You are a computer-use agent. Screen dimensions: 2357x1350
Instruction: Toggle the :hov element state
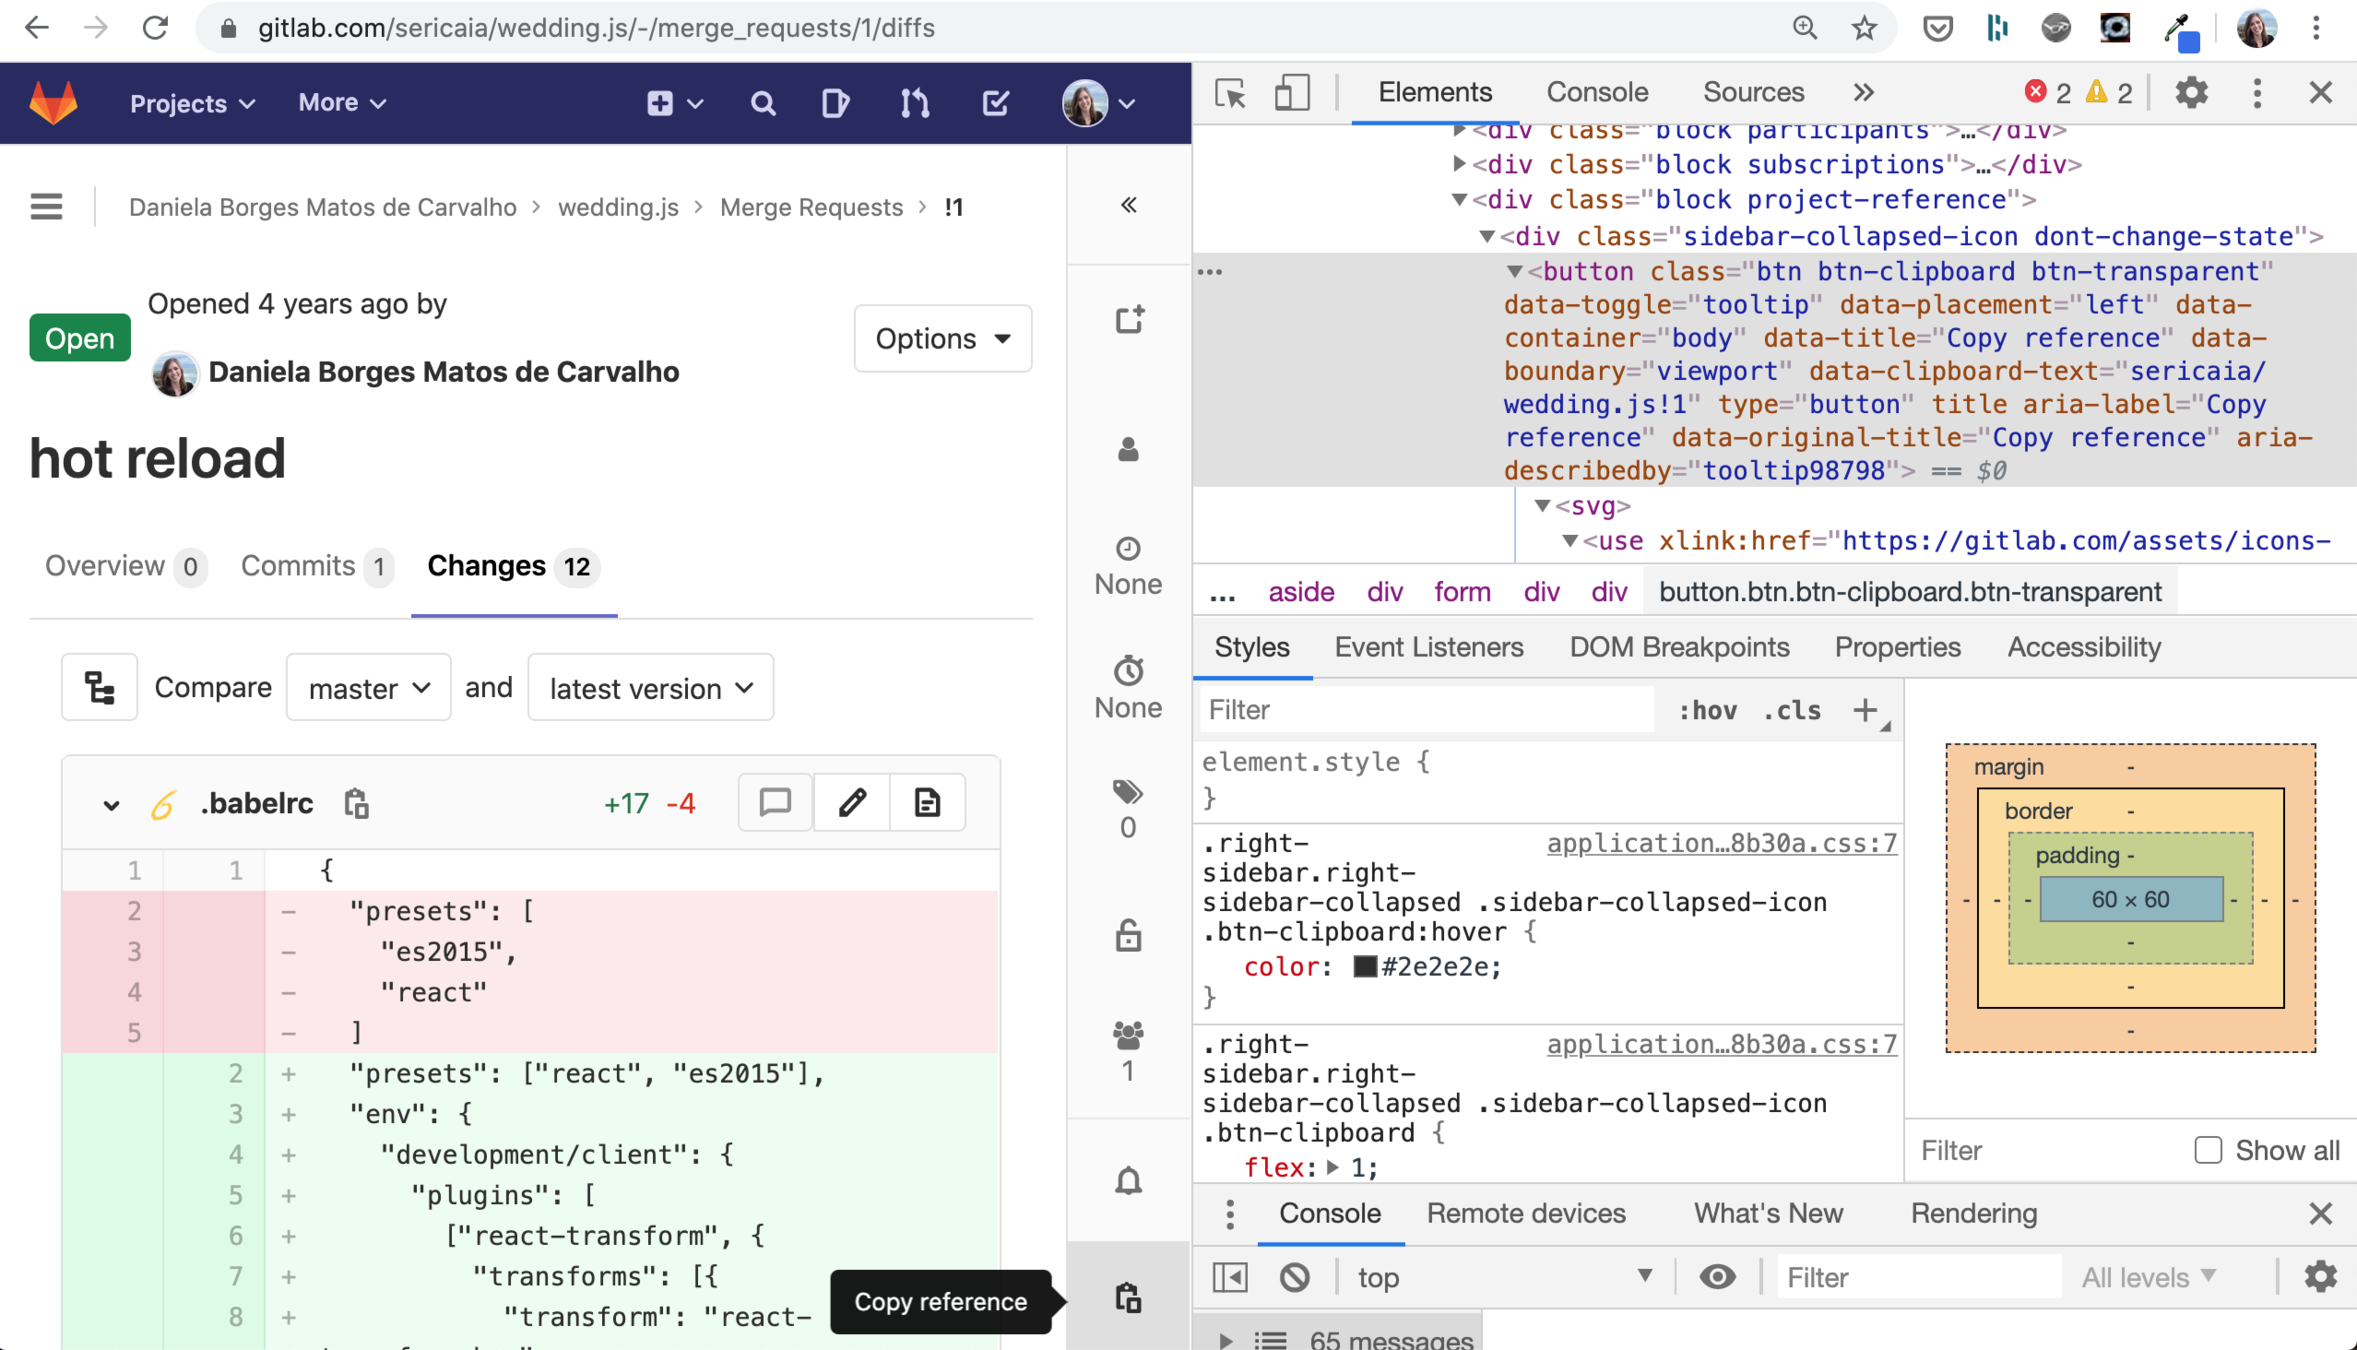point(1707,710)
